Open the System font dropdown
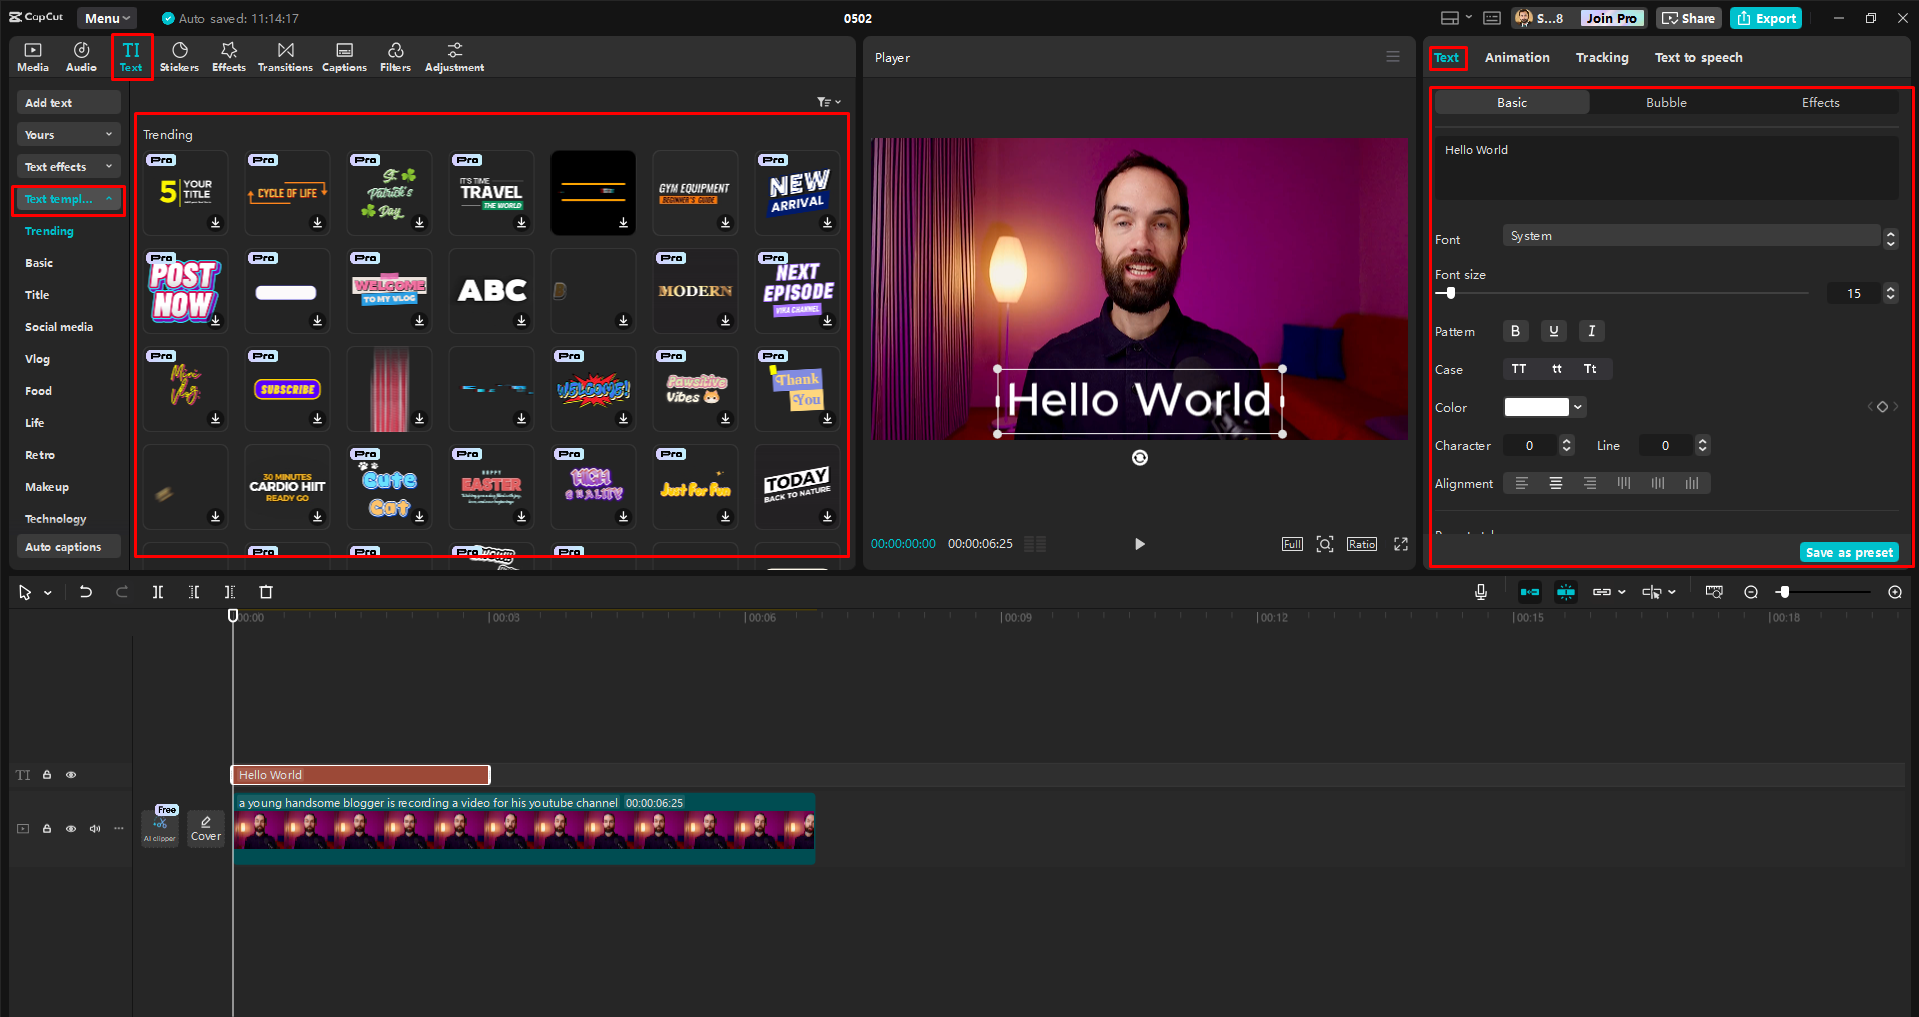This screenshot has width=1919, height=1017. (1692, 235)
